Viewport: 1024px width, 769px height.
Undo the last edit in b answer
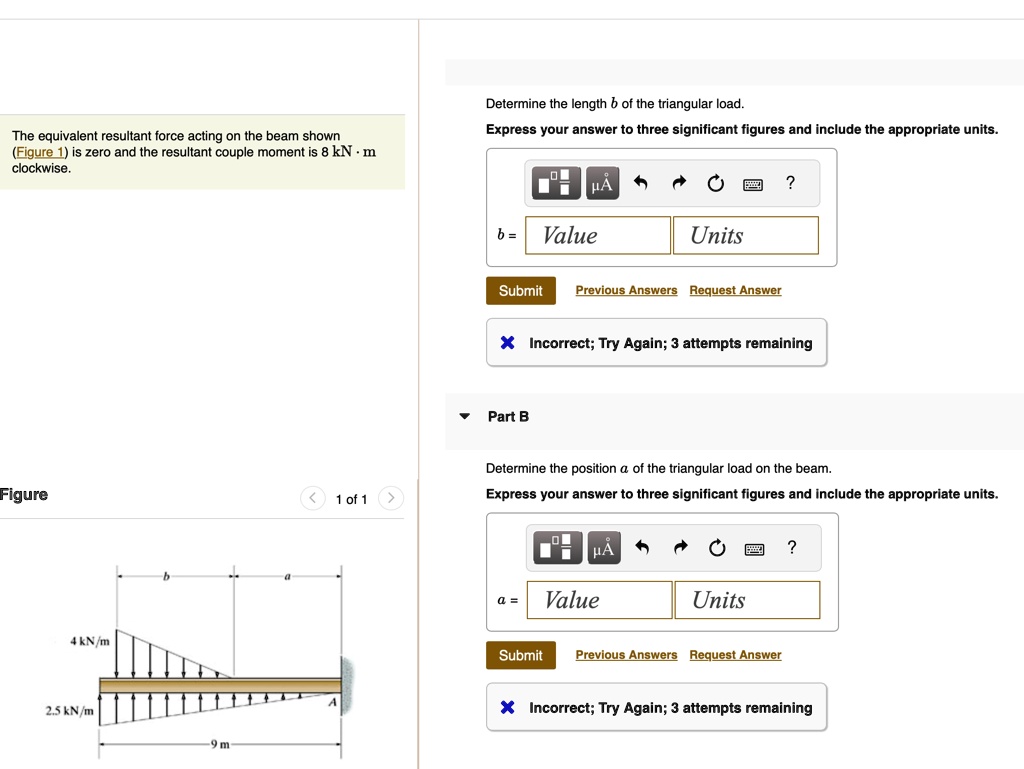coord(641,183)
